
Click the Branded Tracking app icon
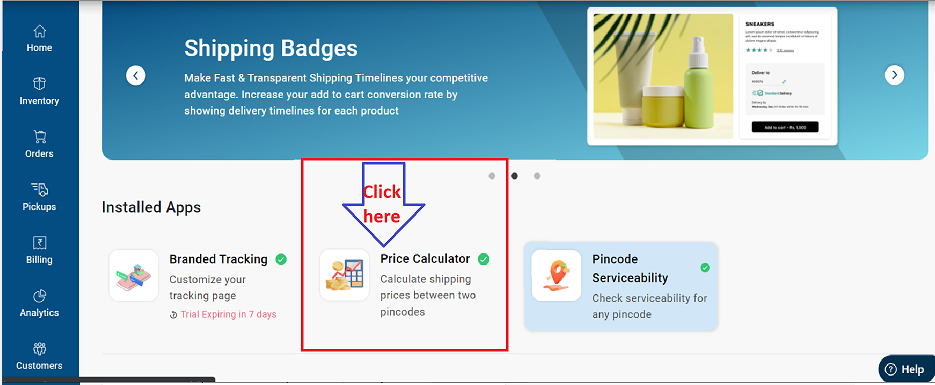134,275
